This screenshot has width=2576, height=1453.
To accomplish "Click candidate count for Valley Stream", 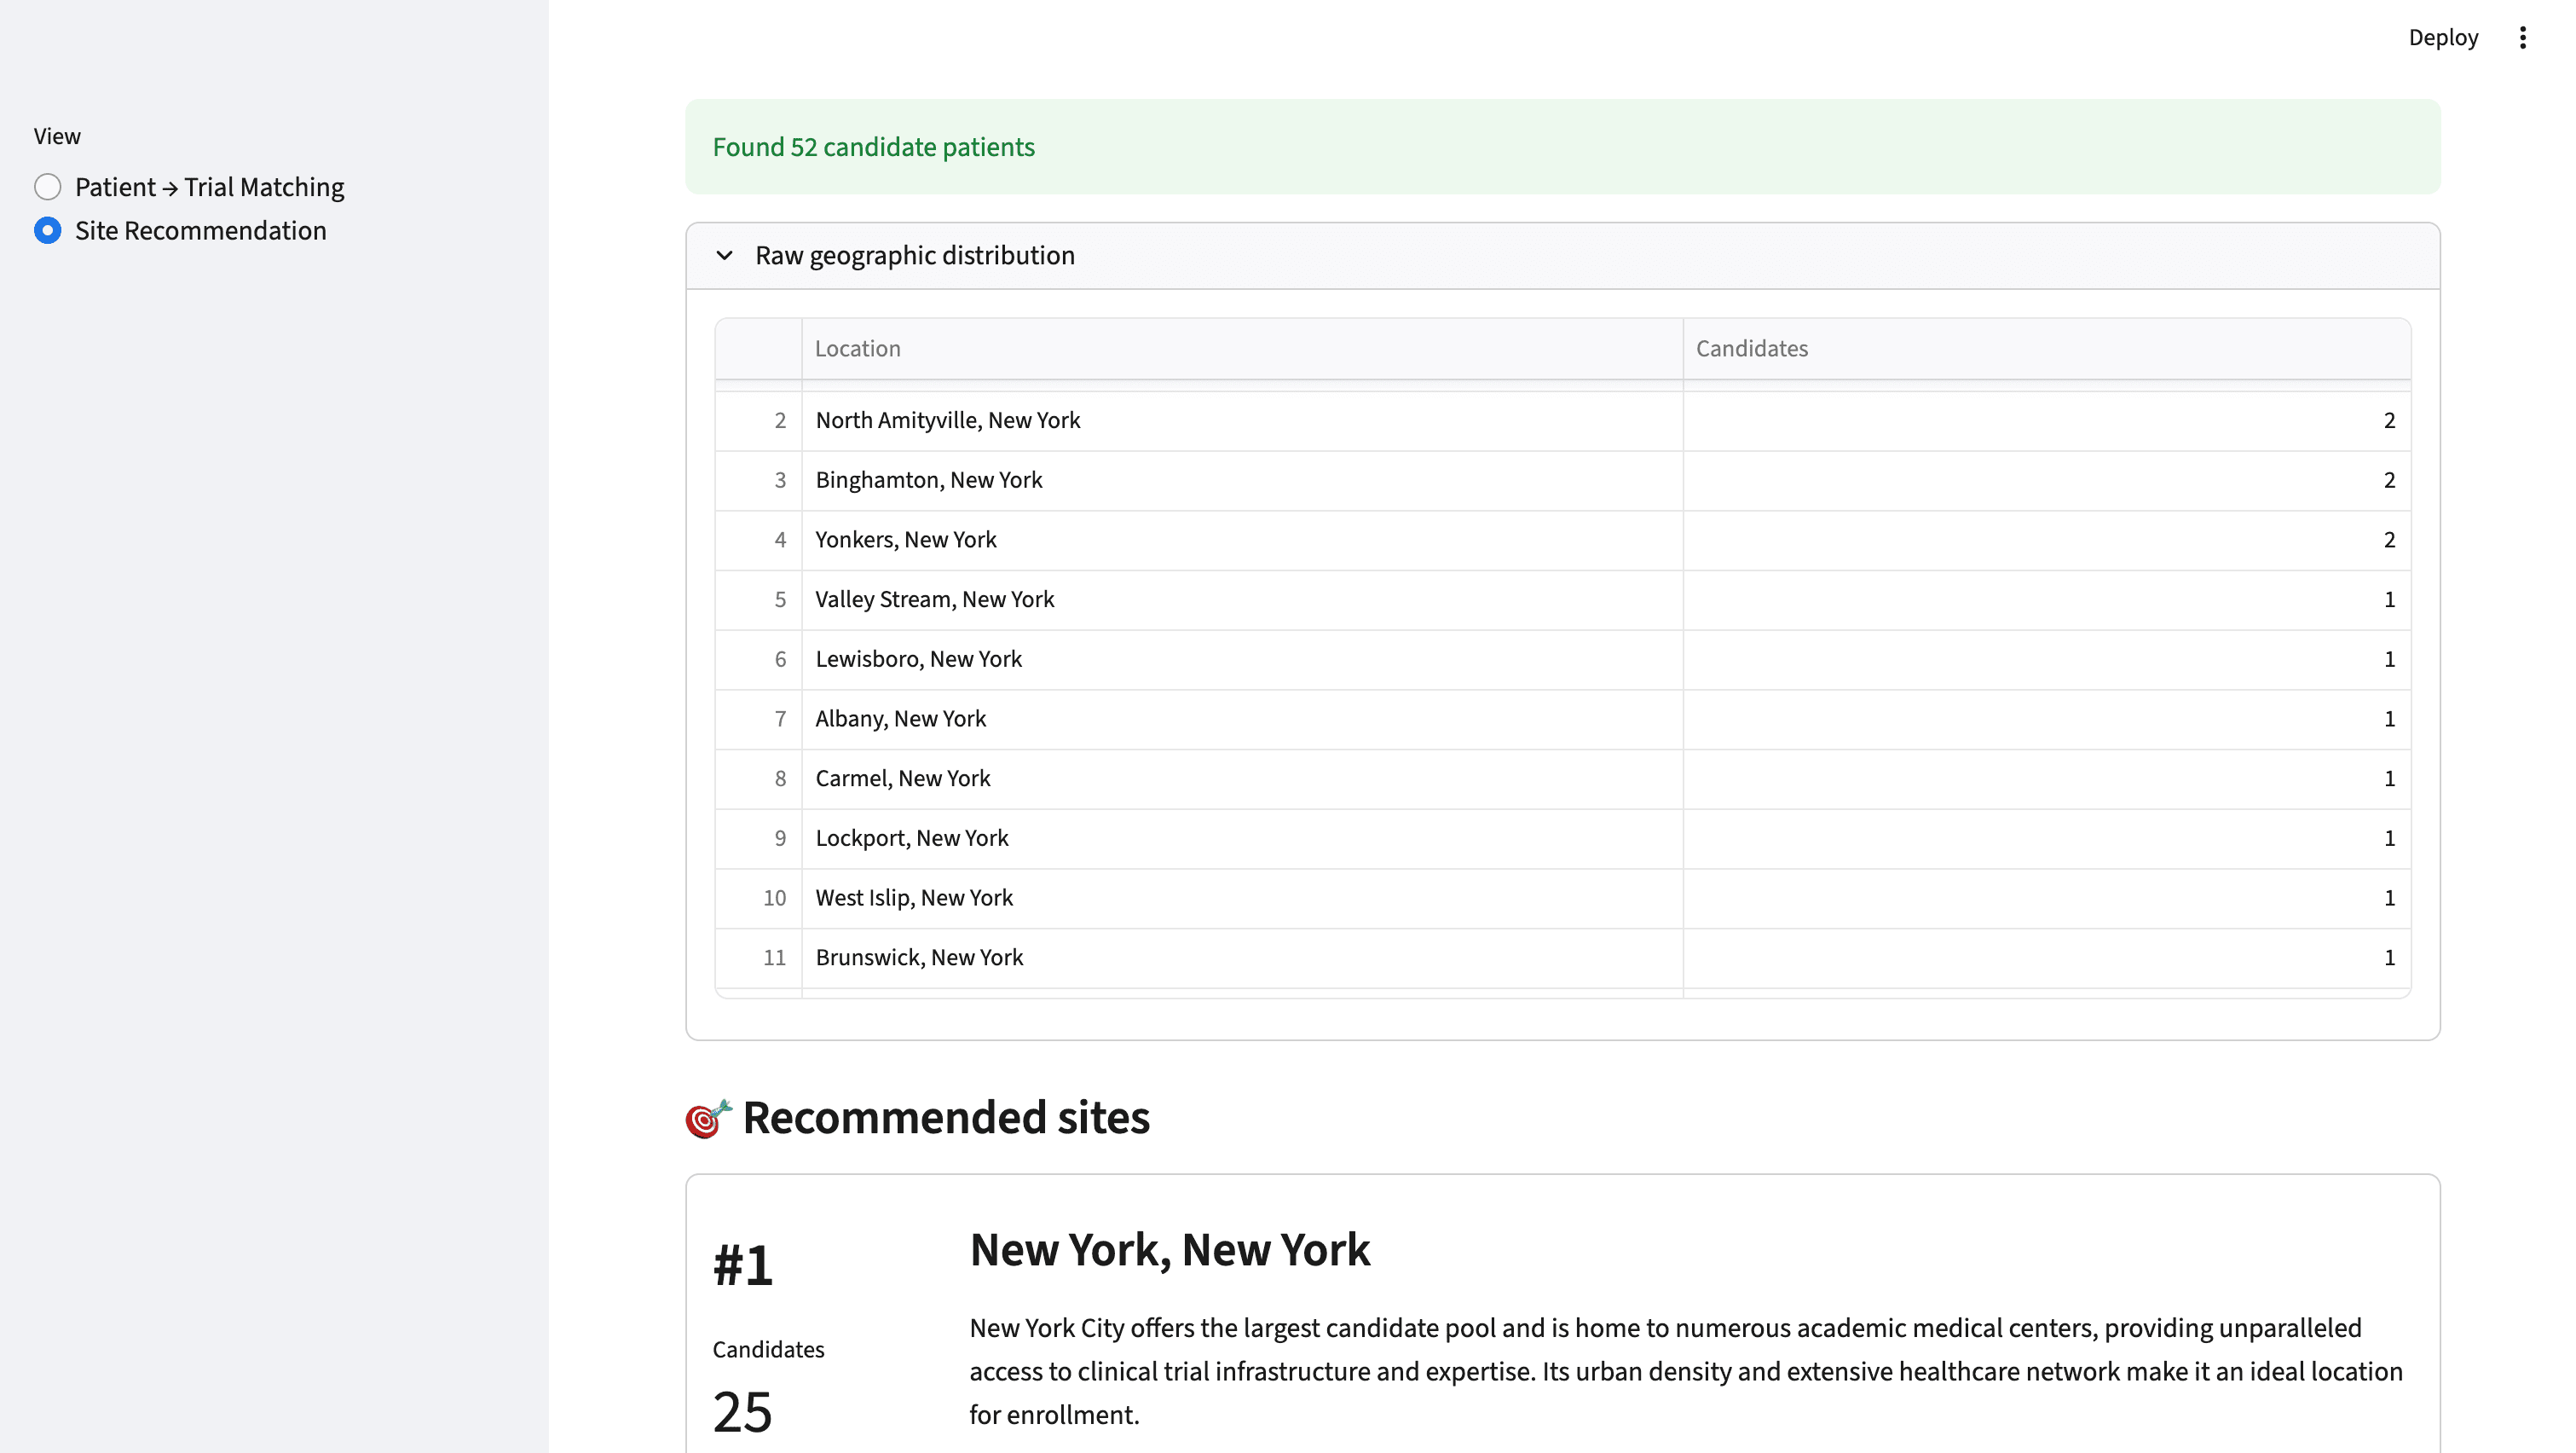I will 2046,600.
